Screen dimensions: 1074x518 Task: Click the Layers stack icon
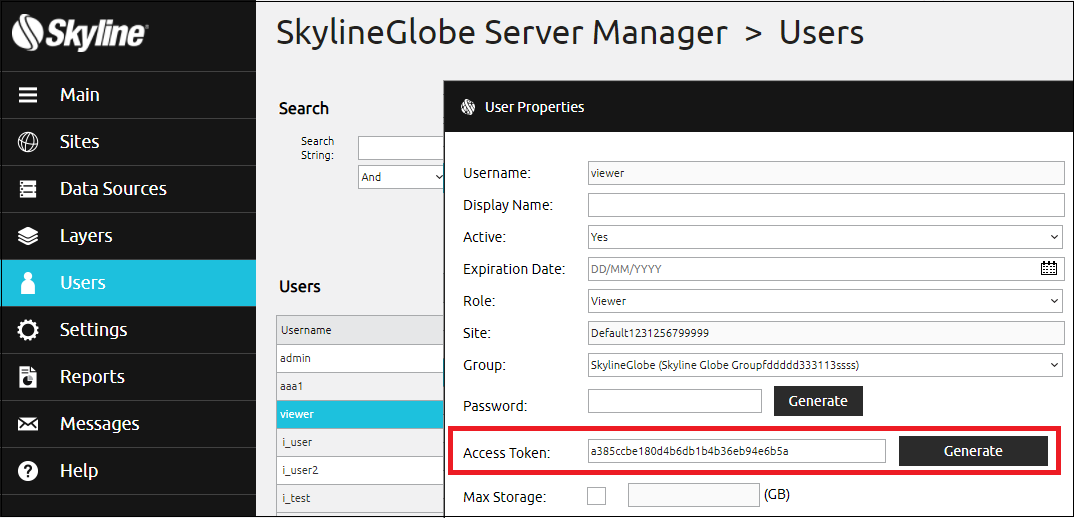28,236
